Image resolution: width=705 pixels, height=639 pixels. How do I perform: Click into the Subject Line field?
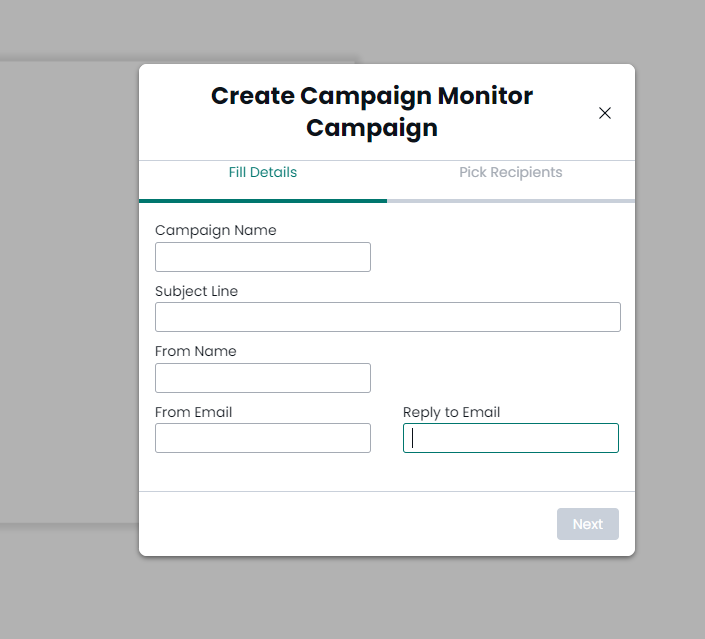click(x=388, y=317)
